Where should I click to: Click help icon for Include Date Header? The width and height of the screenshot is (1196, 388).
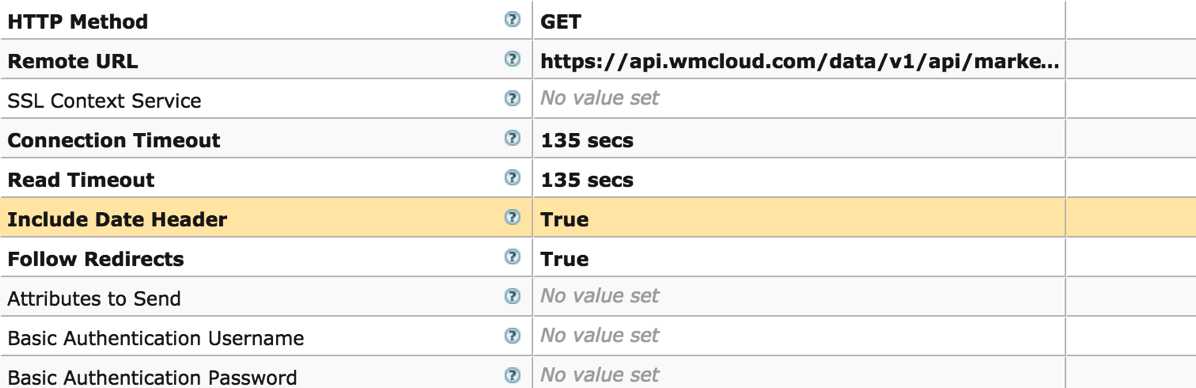pos(513,217)
